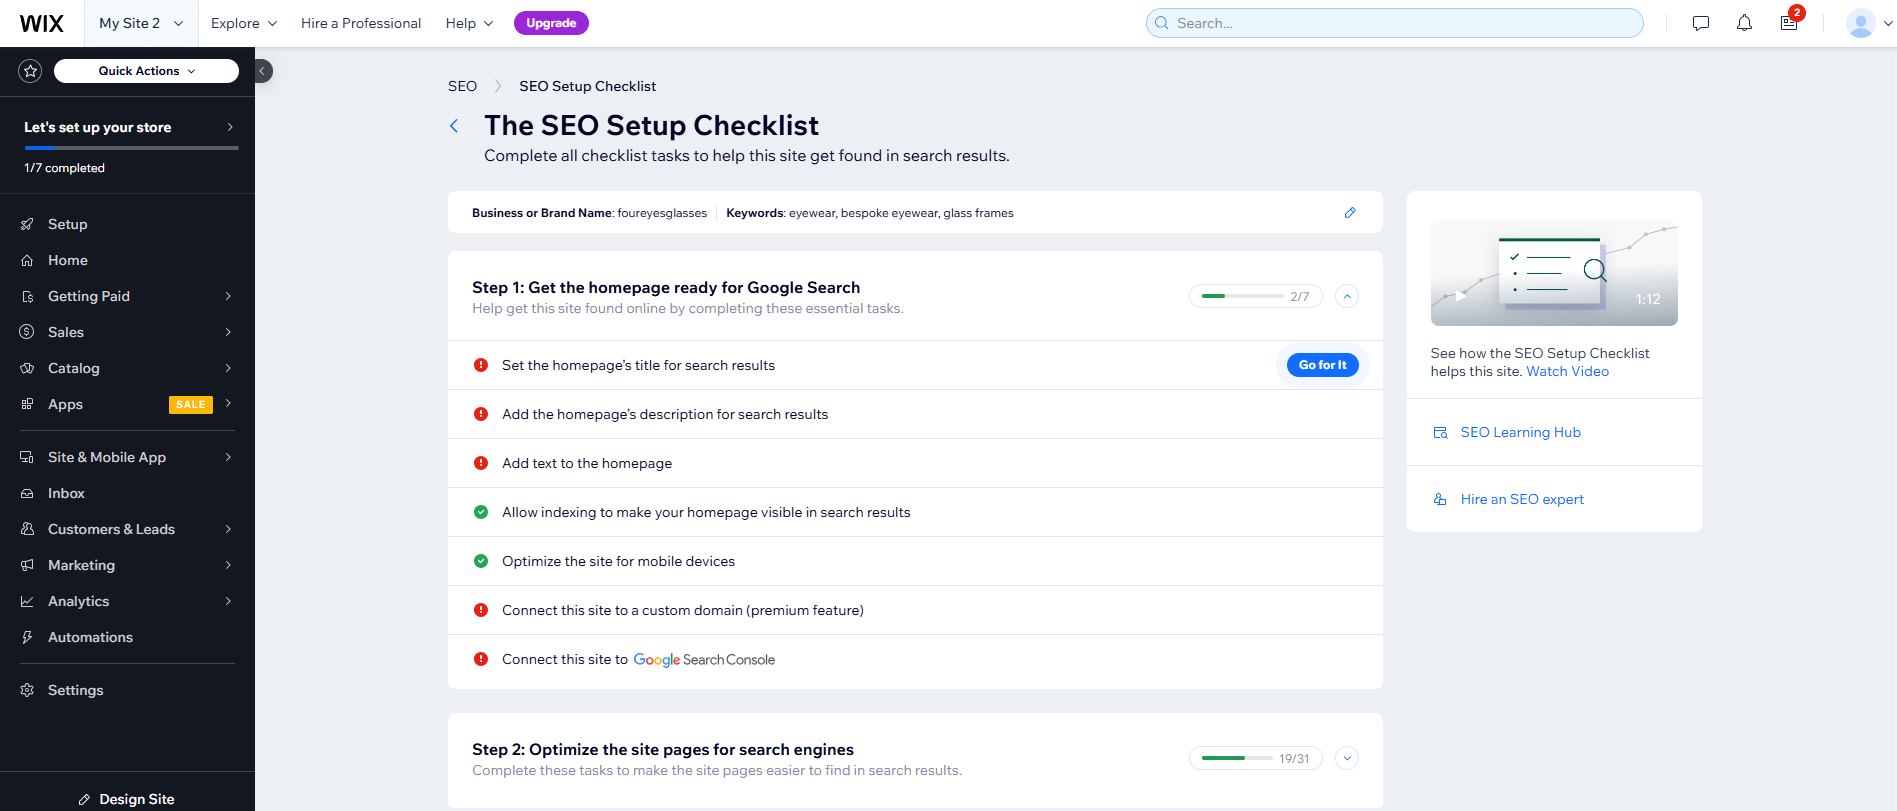Open the Quick Actions dropdown

pyautogui.click(x=146, y=71)
